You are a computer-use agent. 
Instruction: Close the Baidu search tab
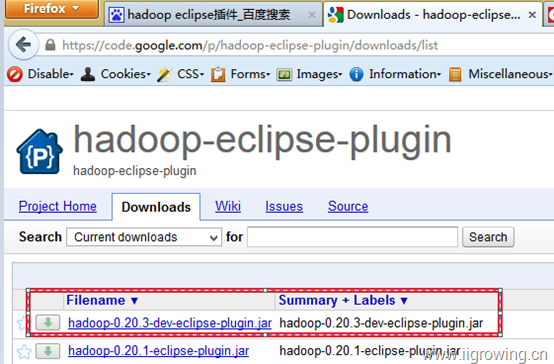(312, 15)
